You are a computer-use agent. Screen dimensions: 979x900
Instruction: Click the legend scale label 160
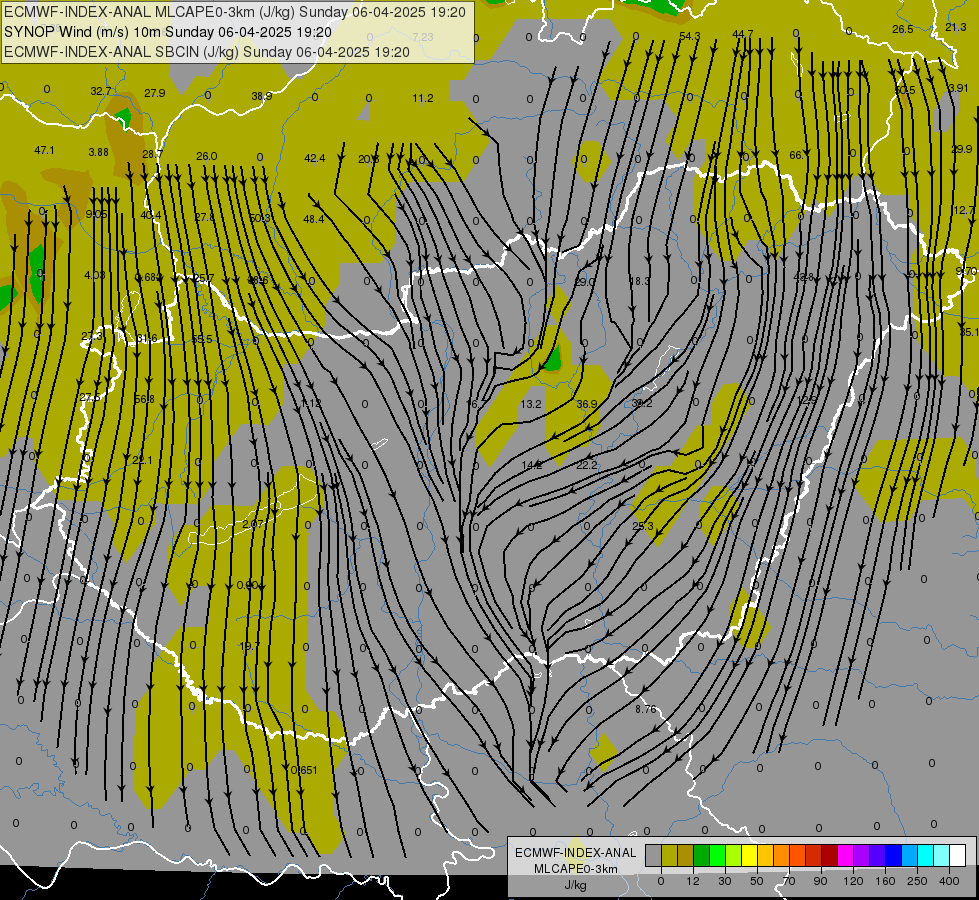(885, 881)
